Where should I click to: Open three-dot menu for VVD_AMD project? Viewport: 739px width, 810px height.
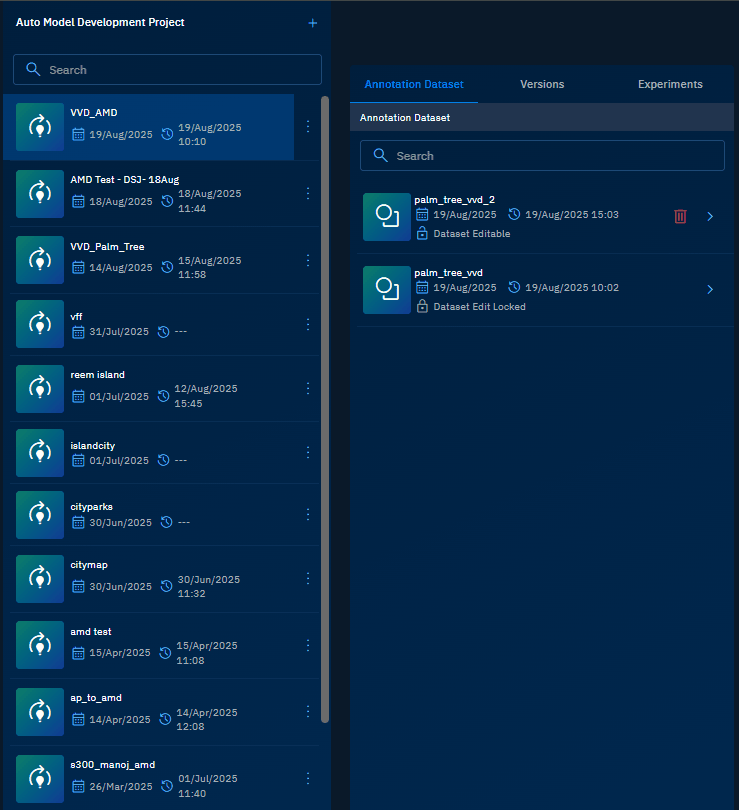(308, 127)
